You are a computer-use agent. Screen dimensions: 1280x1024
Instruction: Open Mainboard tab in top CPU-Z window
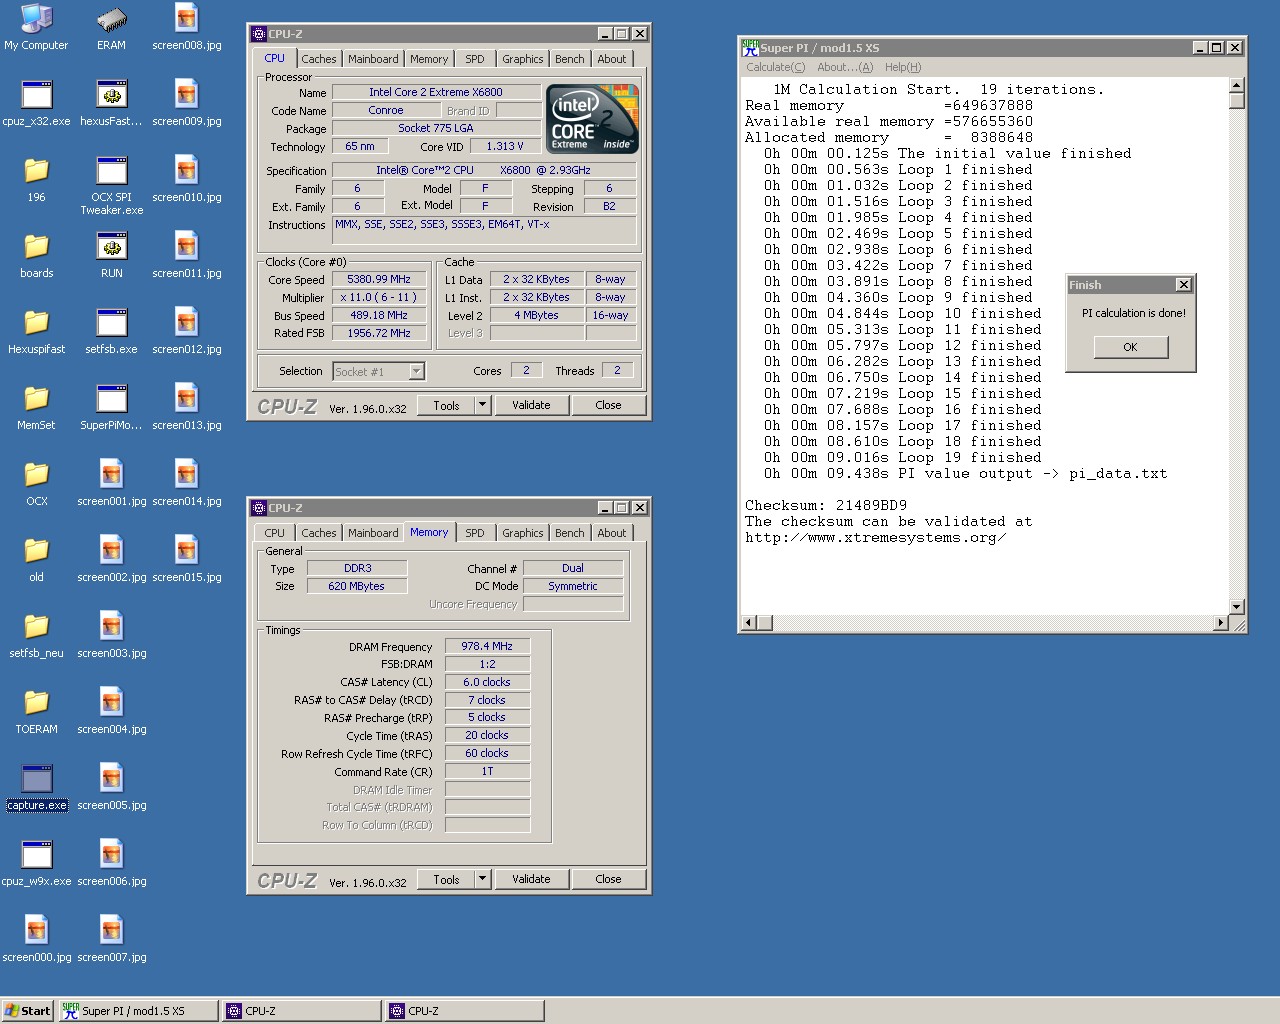pyautogui.click(x=373, y=59)
